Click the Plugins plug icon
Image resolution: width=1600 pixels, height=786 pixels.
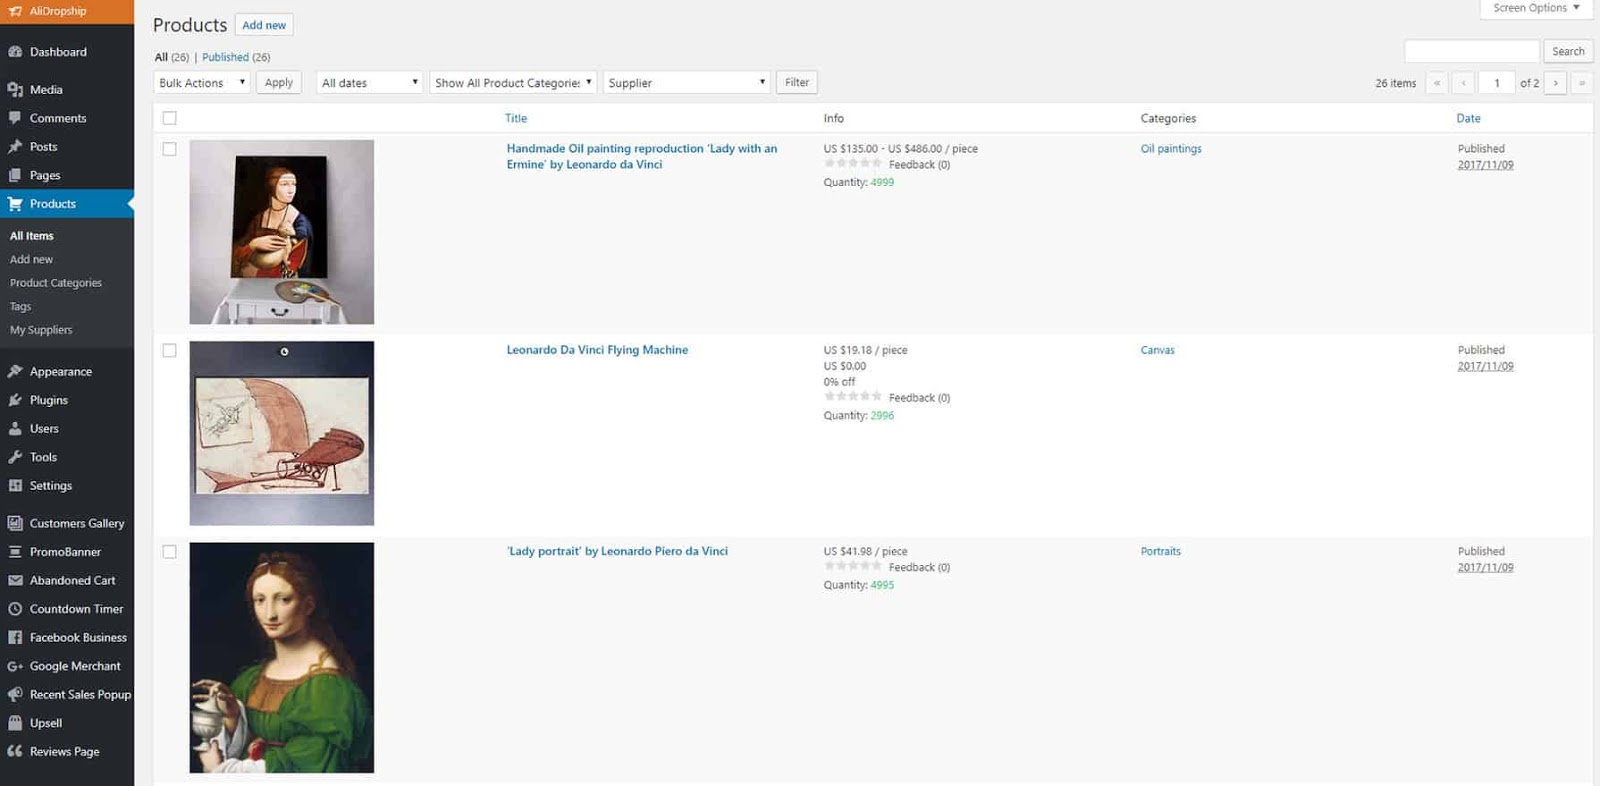click(15, 400)
